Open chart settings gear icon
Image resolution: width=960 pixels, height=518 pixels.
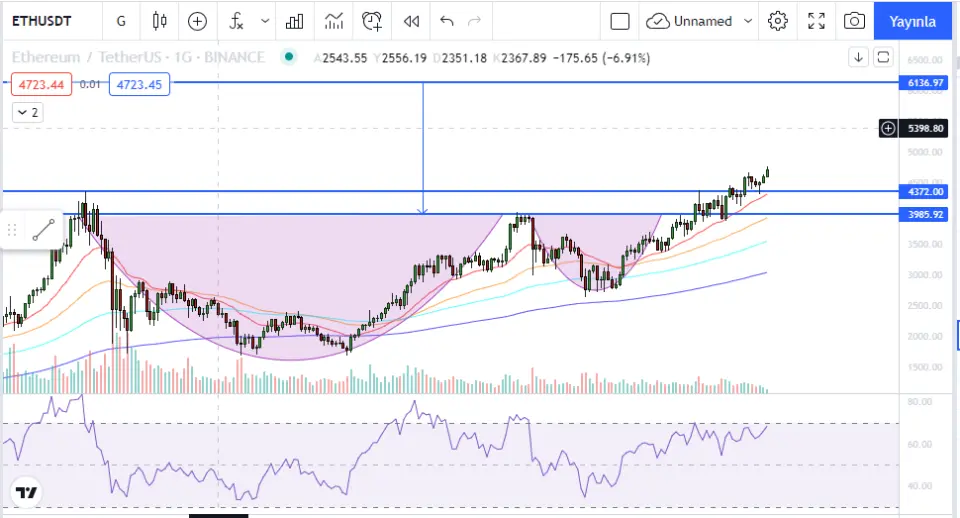coord(778,21)
